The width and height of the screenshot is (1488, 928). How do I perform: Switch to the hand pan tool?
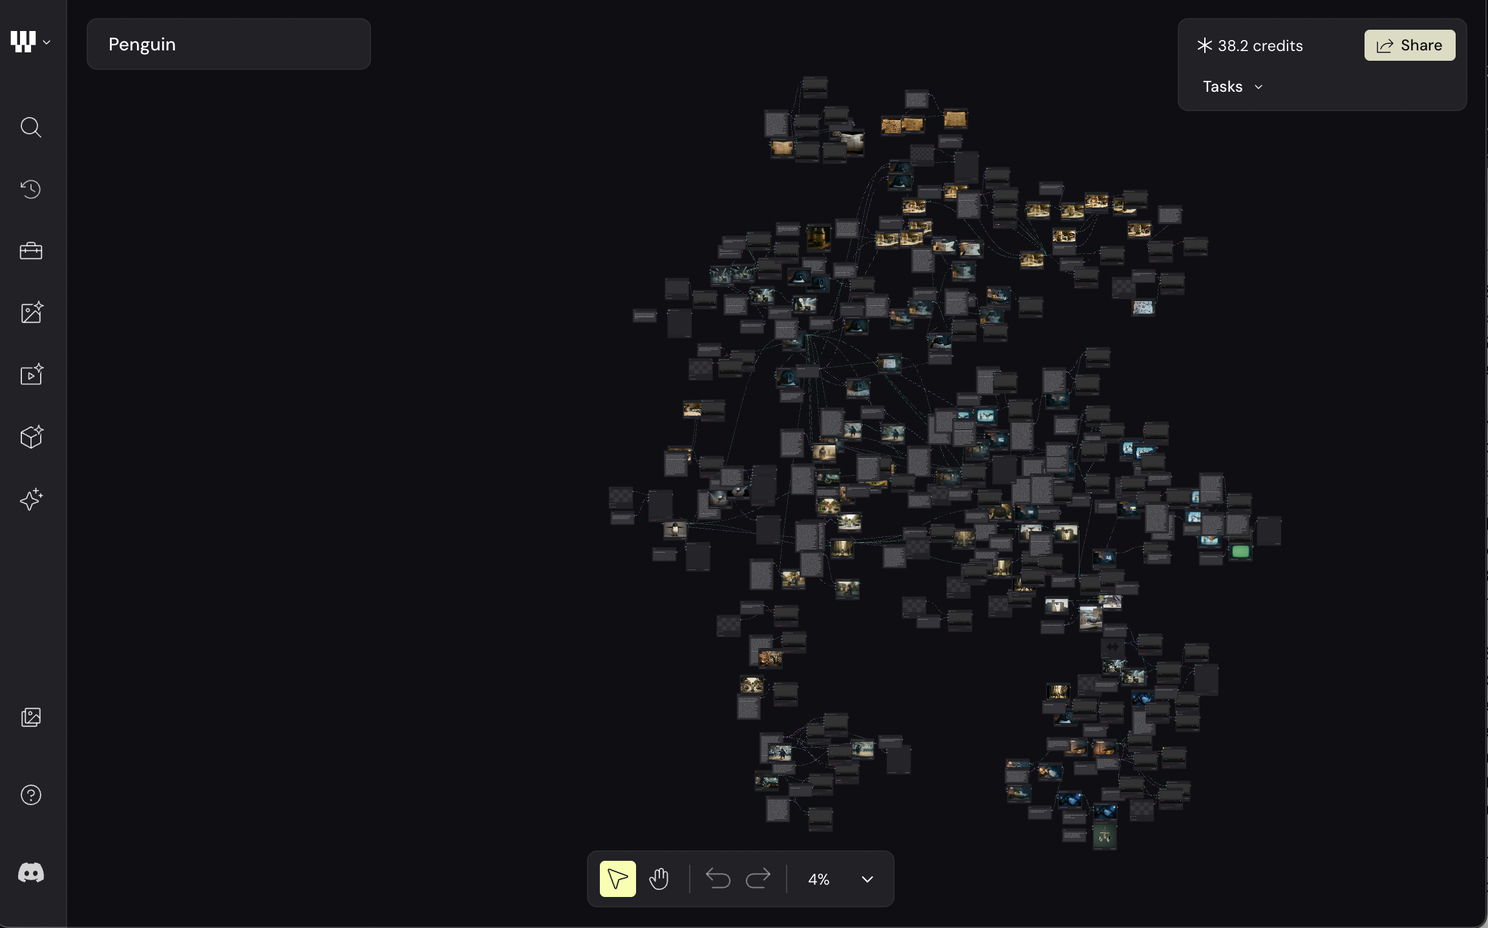[659, 879]
